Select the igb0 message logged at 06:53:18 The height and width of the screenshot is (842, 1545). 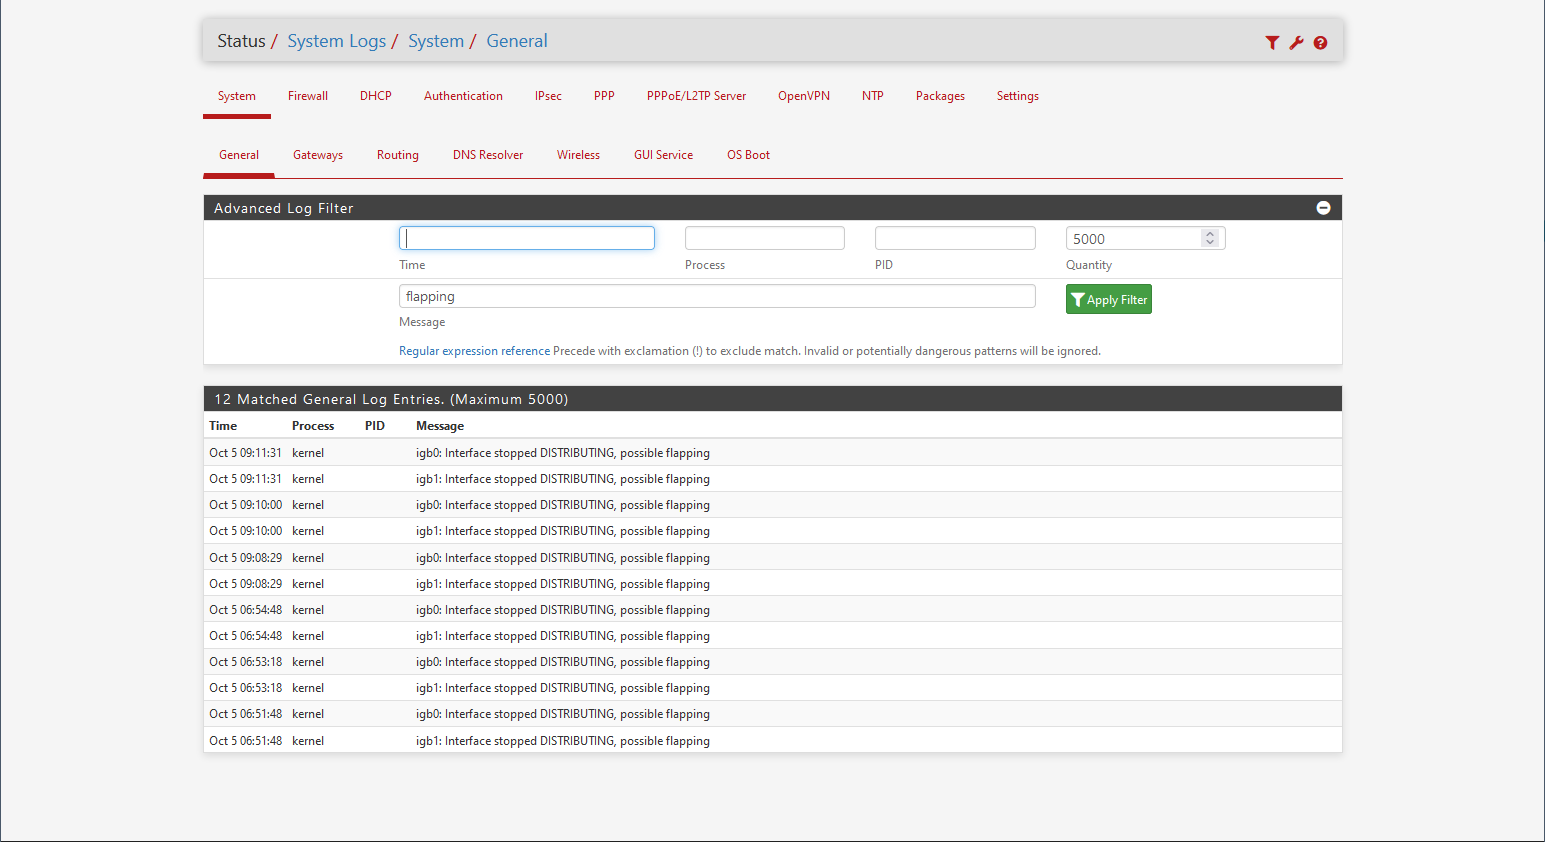(x=563, y=662)
